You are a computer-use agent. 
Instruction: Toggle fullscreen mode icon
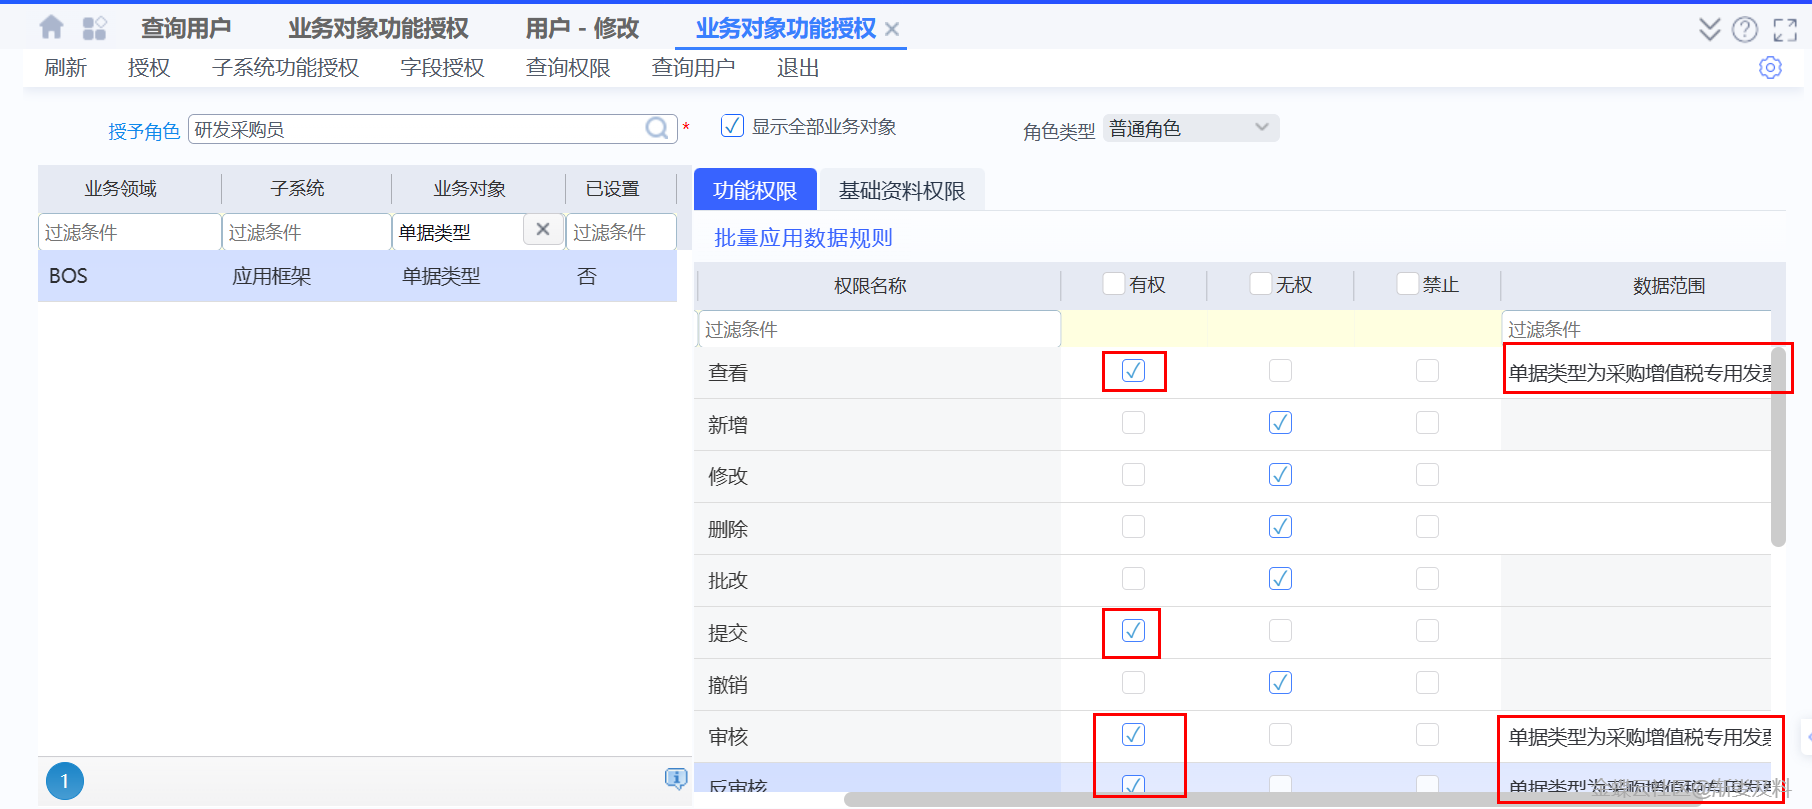(x=1785, y=30)
